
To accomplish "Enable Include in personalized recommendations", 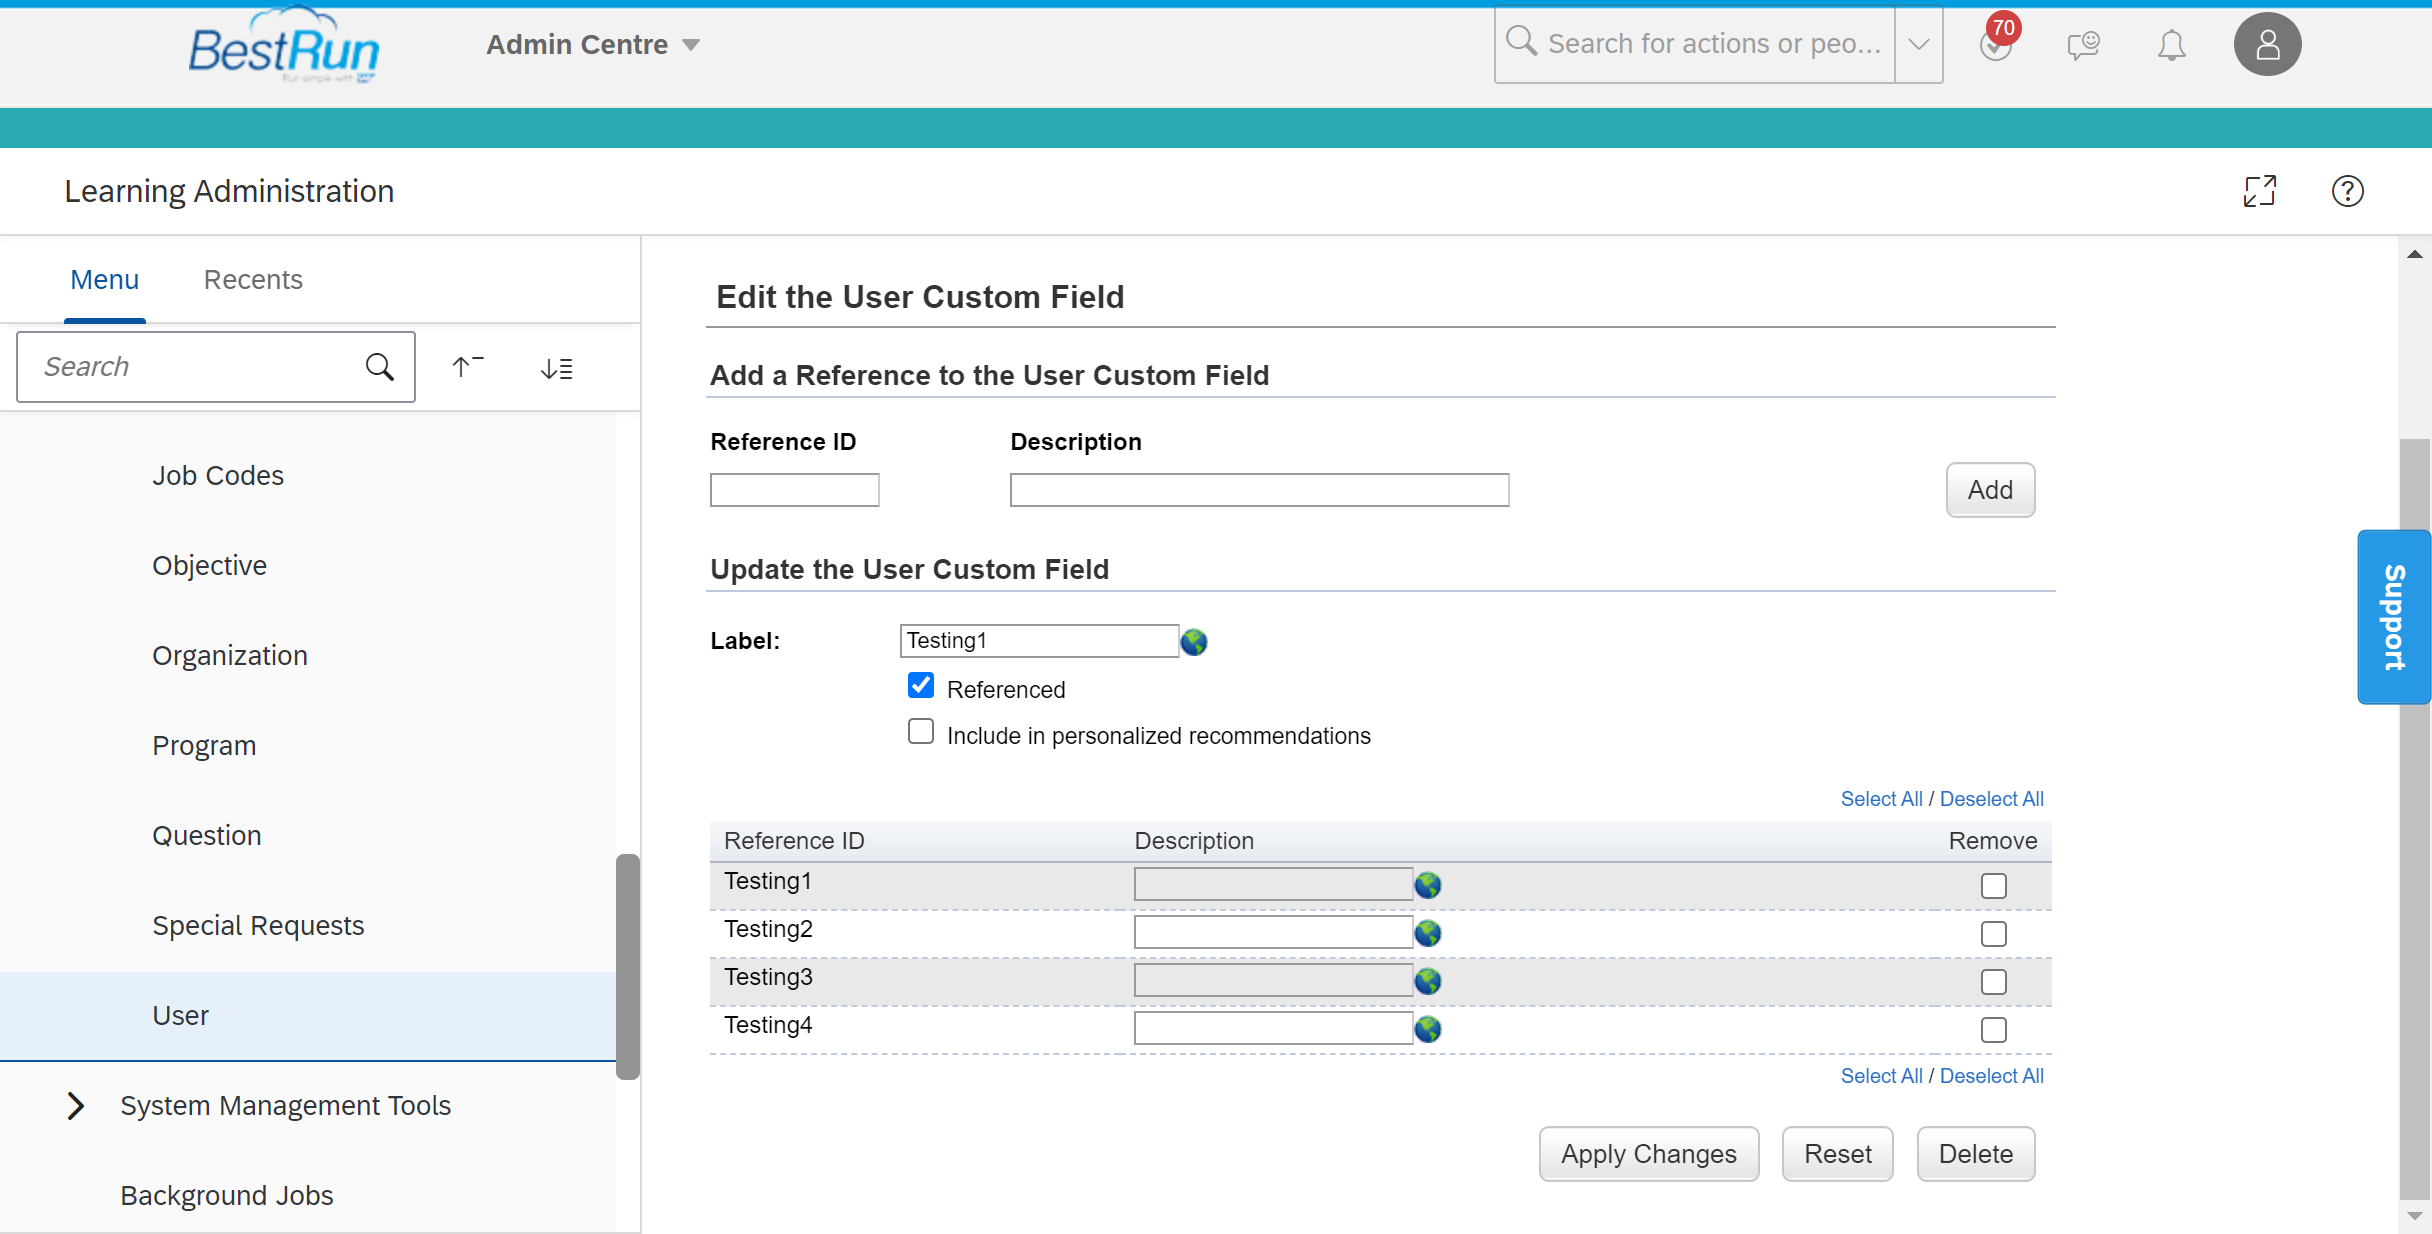I will click(921, 732).
